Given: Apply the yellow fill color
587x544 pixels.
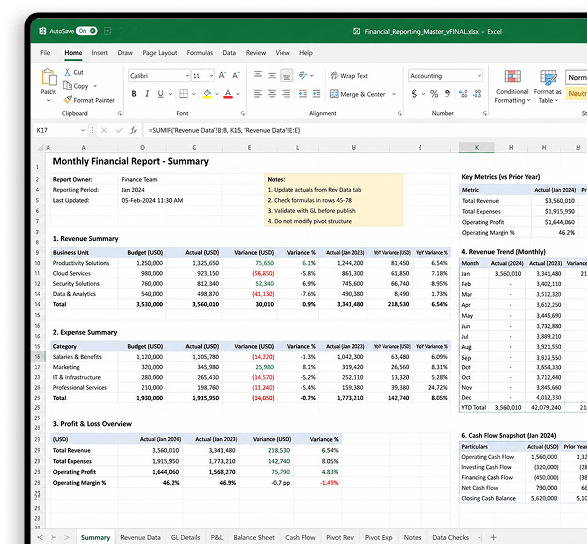Looking at the screenshot, I should click(x=207, y=94).
